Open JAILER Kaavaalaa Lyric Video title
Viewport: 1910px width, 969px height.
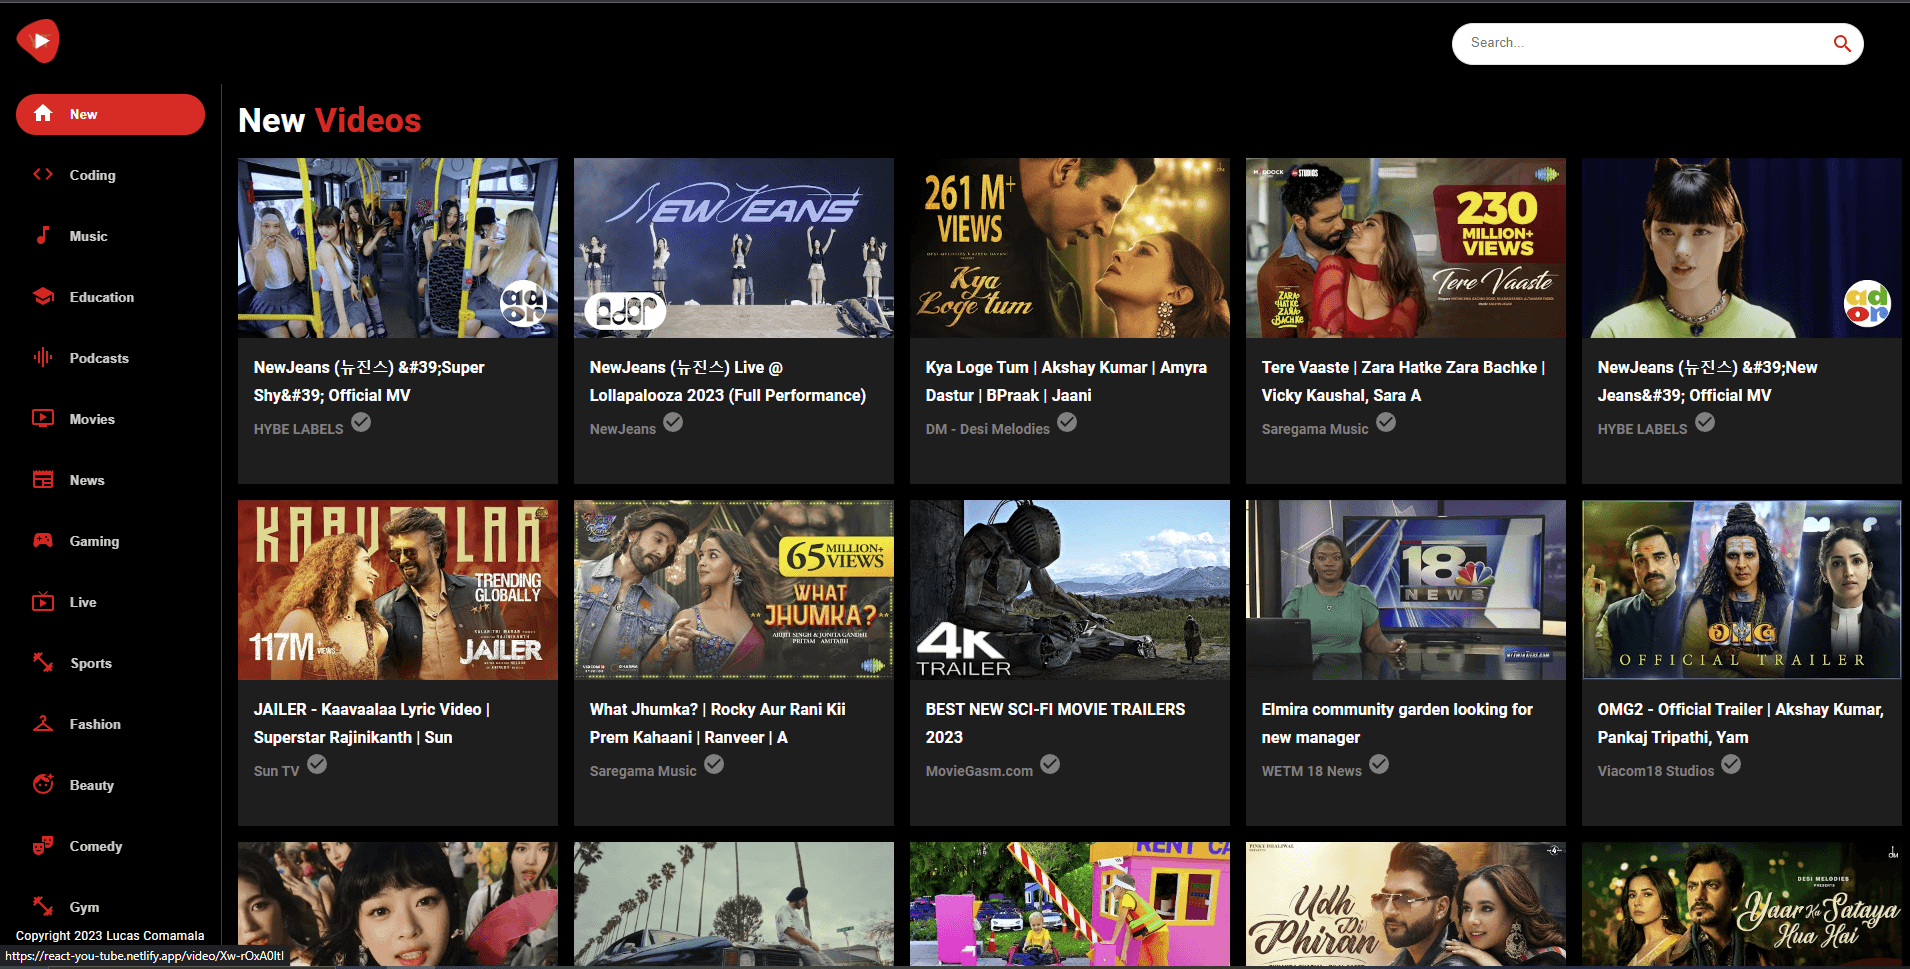(372, 723)
